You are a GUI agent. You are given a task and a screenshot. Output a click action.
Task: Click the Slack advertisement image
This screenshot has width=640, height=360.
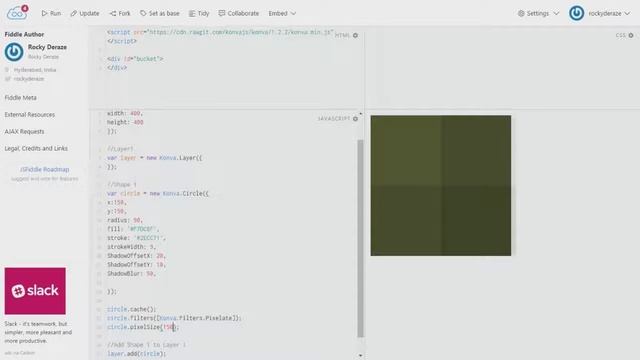pyautogui.click(x=35, y=291)
